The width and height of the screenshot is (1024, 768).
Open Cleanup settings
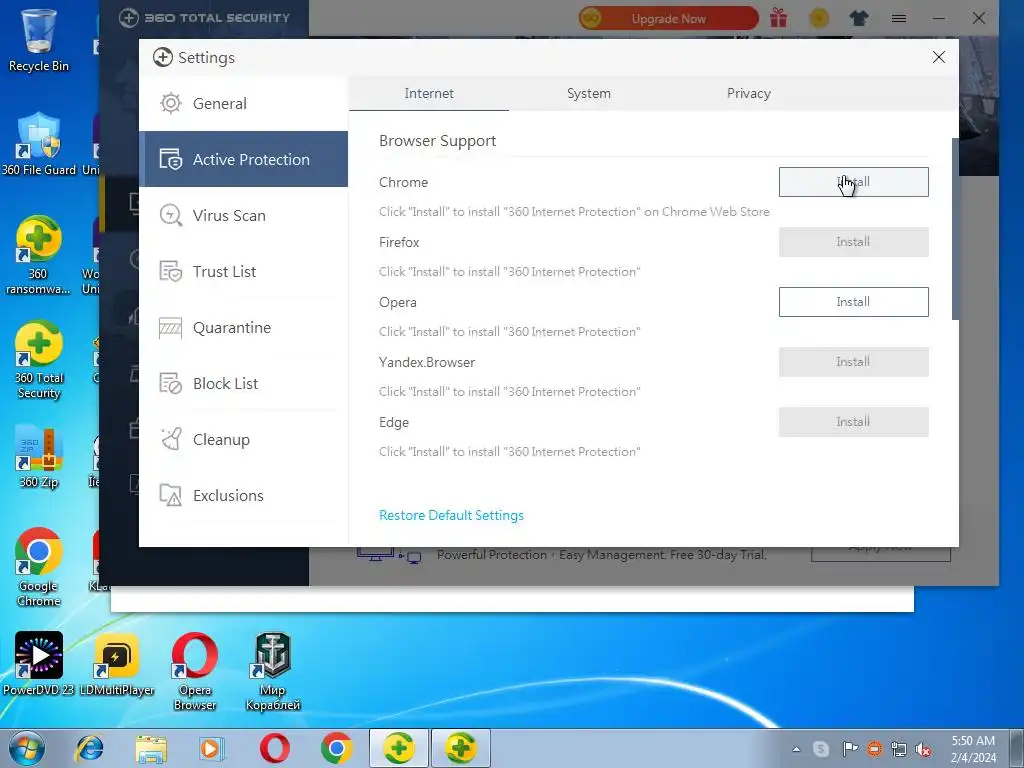(x=243, y=440)
